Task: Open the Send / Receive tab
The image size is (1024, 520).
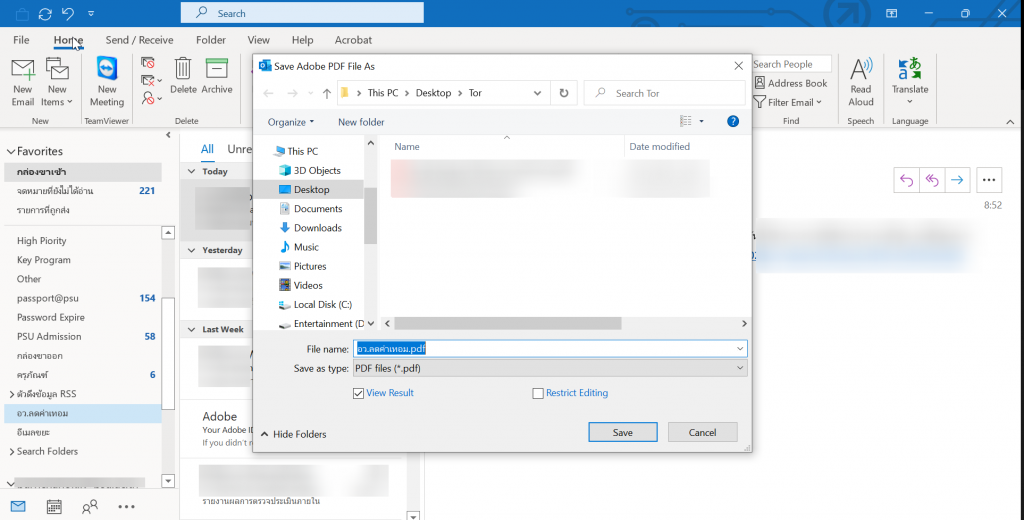Action: (139, 40)
